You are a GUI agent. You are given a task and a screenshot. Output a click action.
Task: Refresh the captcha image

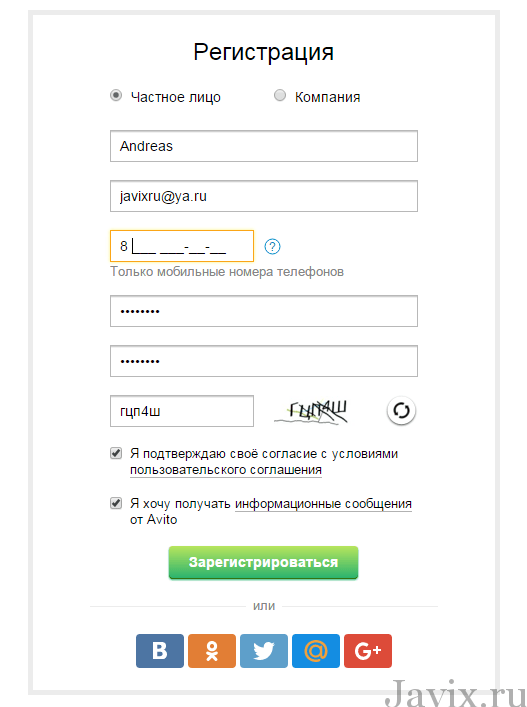[401, 411]
